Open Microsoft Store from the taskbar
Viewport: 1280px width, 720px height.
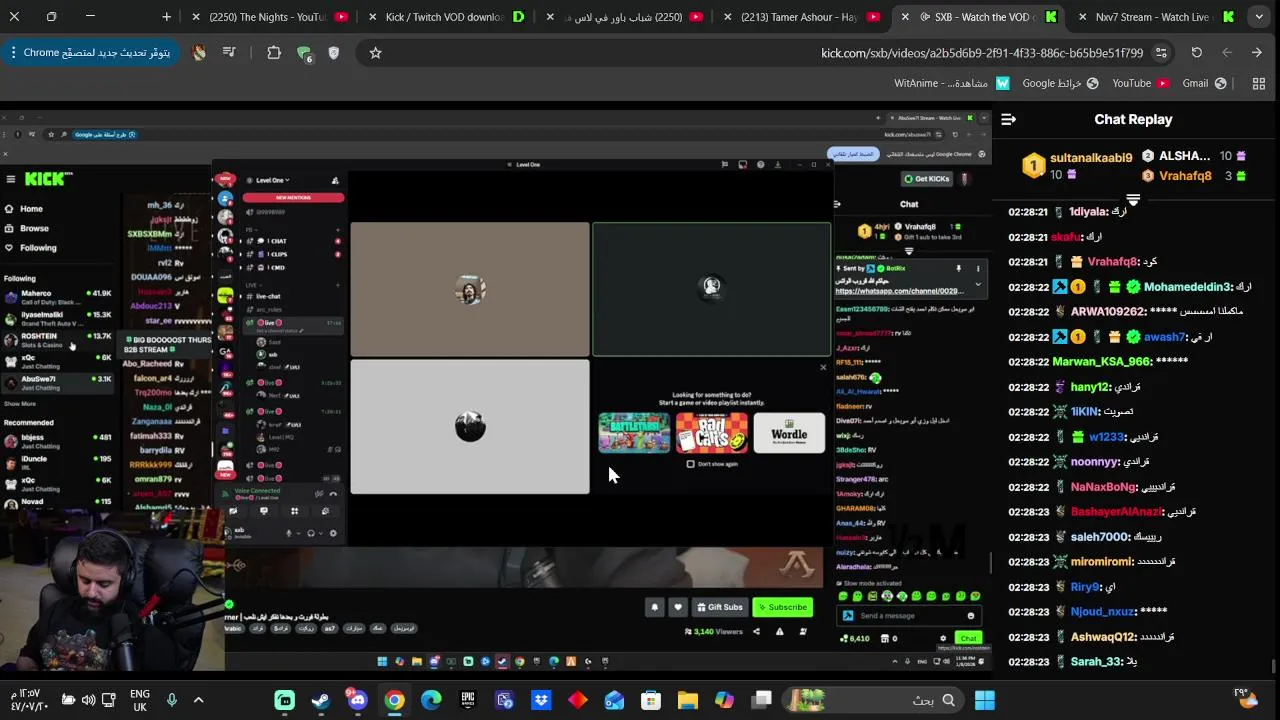tap(651, 700)
